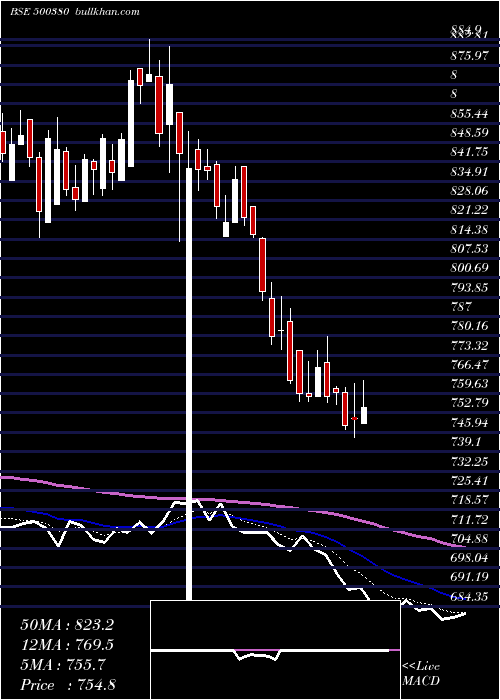
Task: Click the 773.32 price level label
Action: pos(469,345)
